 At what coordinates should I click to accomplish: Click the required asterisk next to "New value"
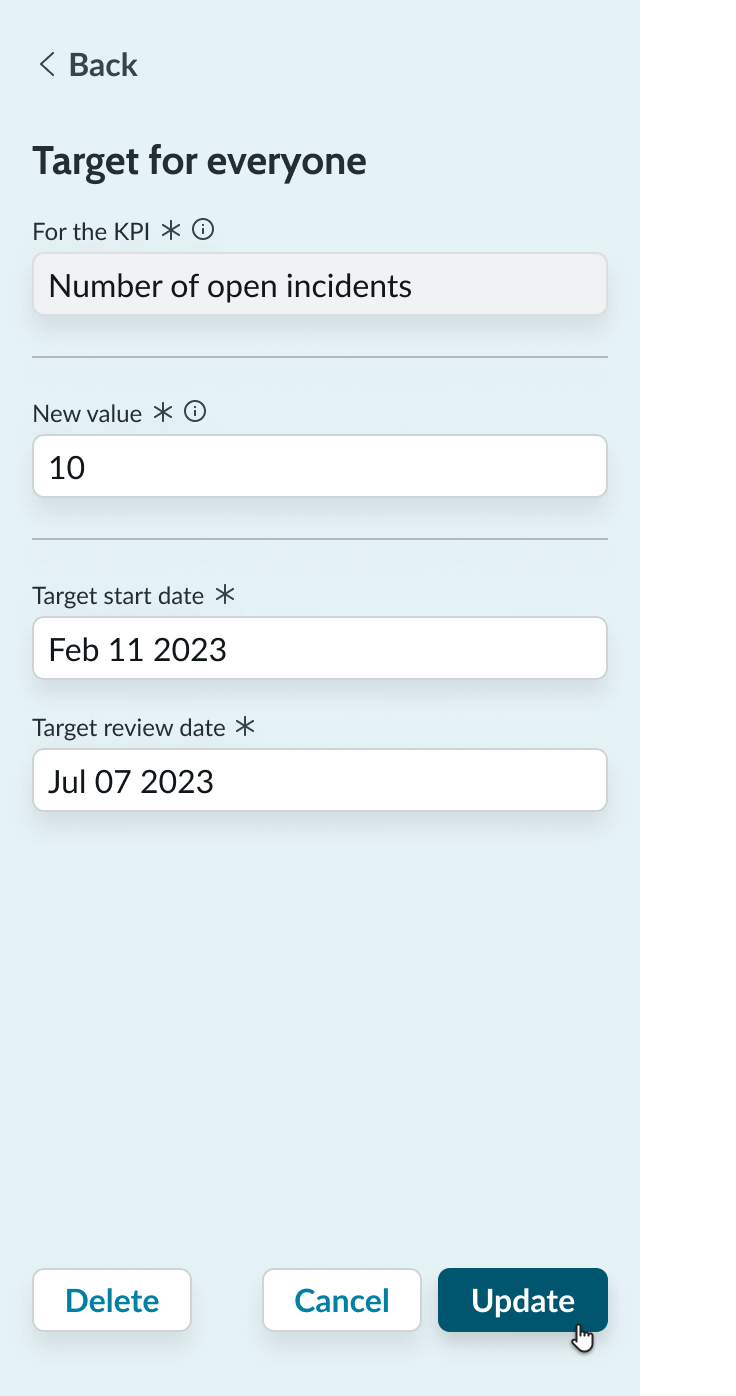click(163, 412)
